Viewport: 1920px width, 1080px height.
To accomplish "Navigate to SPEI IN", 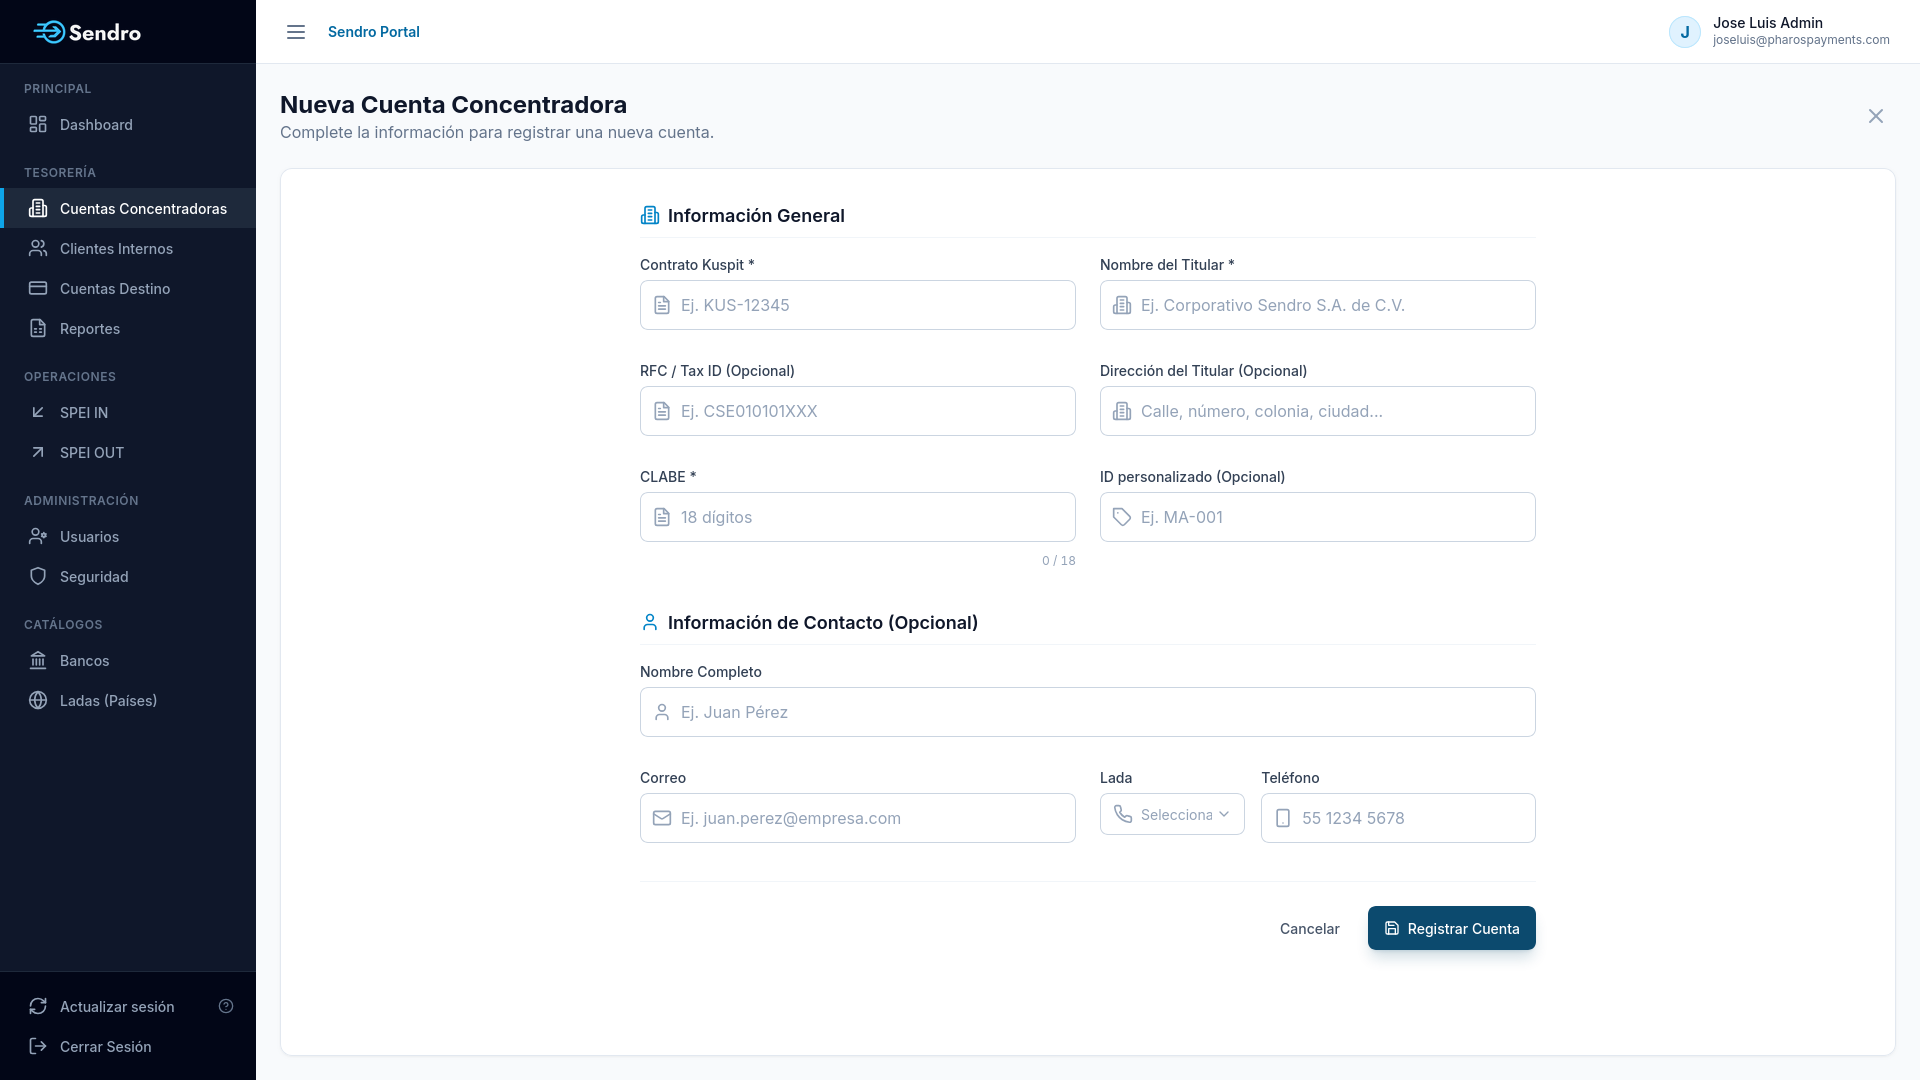I will pyautogui.click(x=128, y=412).
